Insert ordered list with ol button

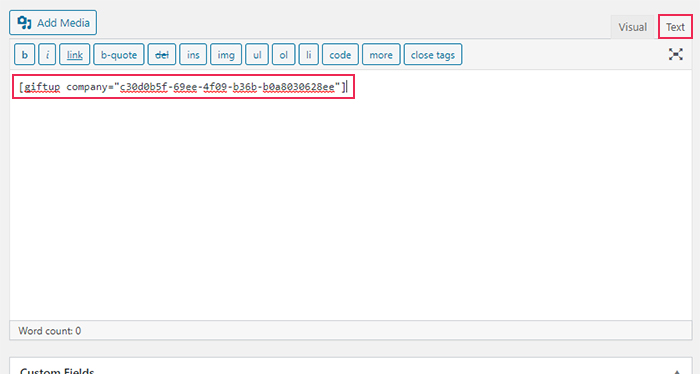click(283, 54)
